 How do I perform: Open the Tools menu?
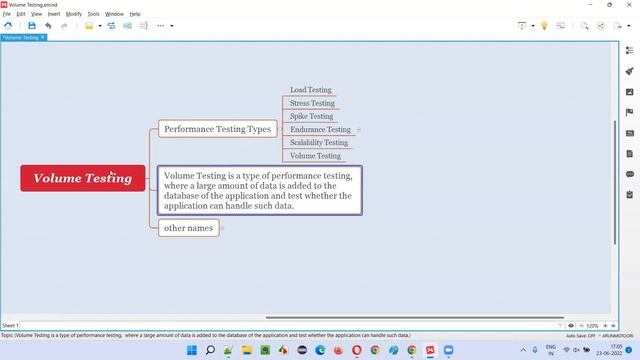click(93, 14)
